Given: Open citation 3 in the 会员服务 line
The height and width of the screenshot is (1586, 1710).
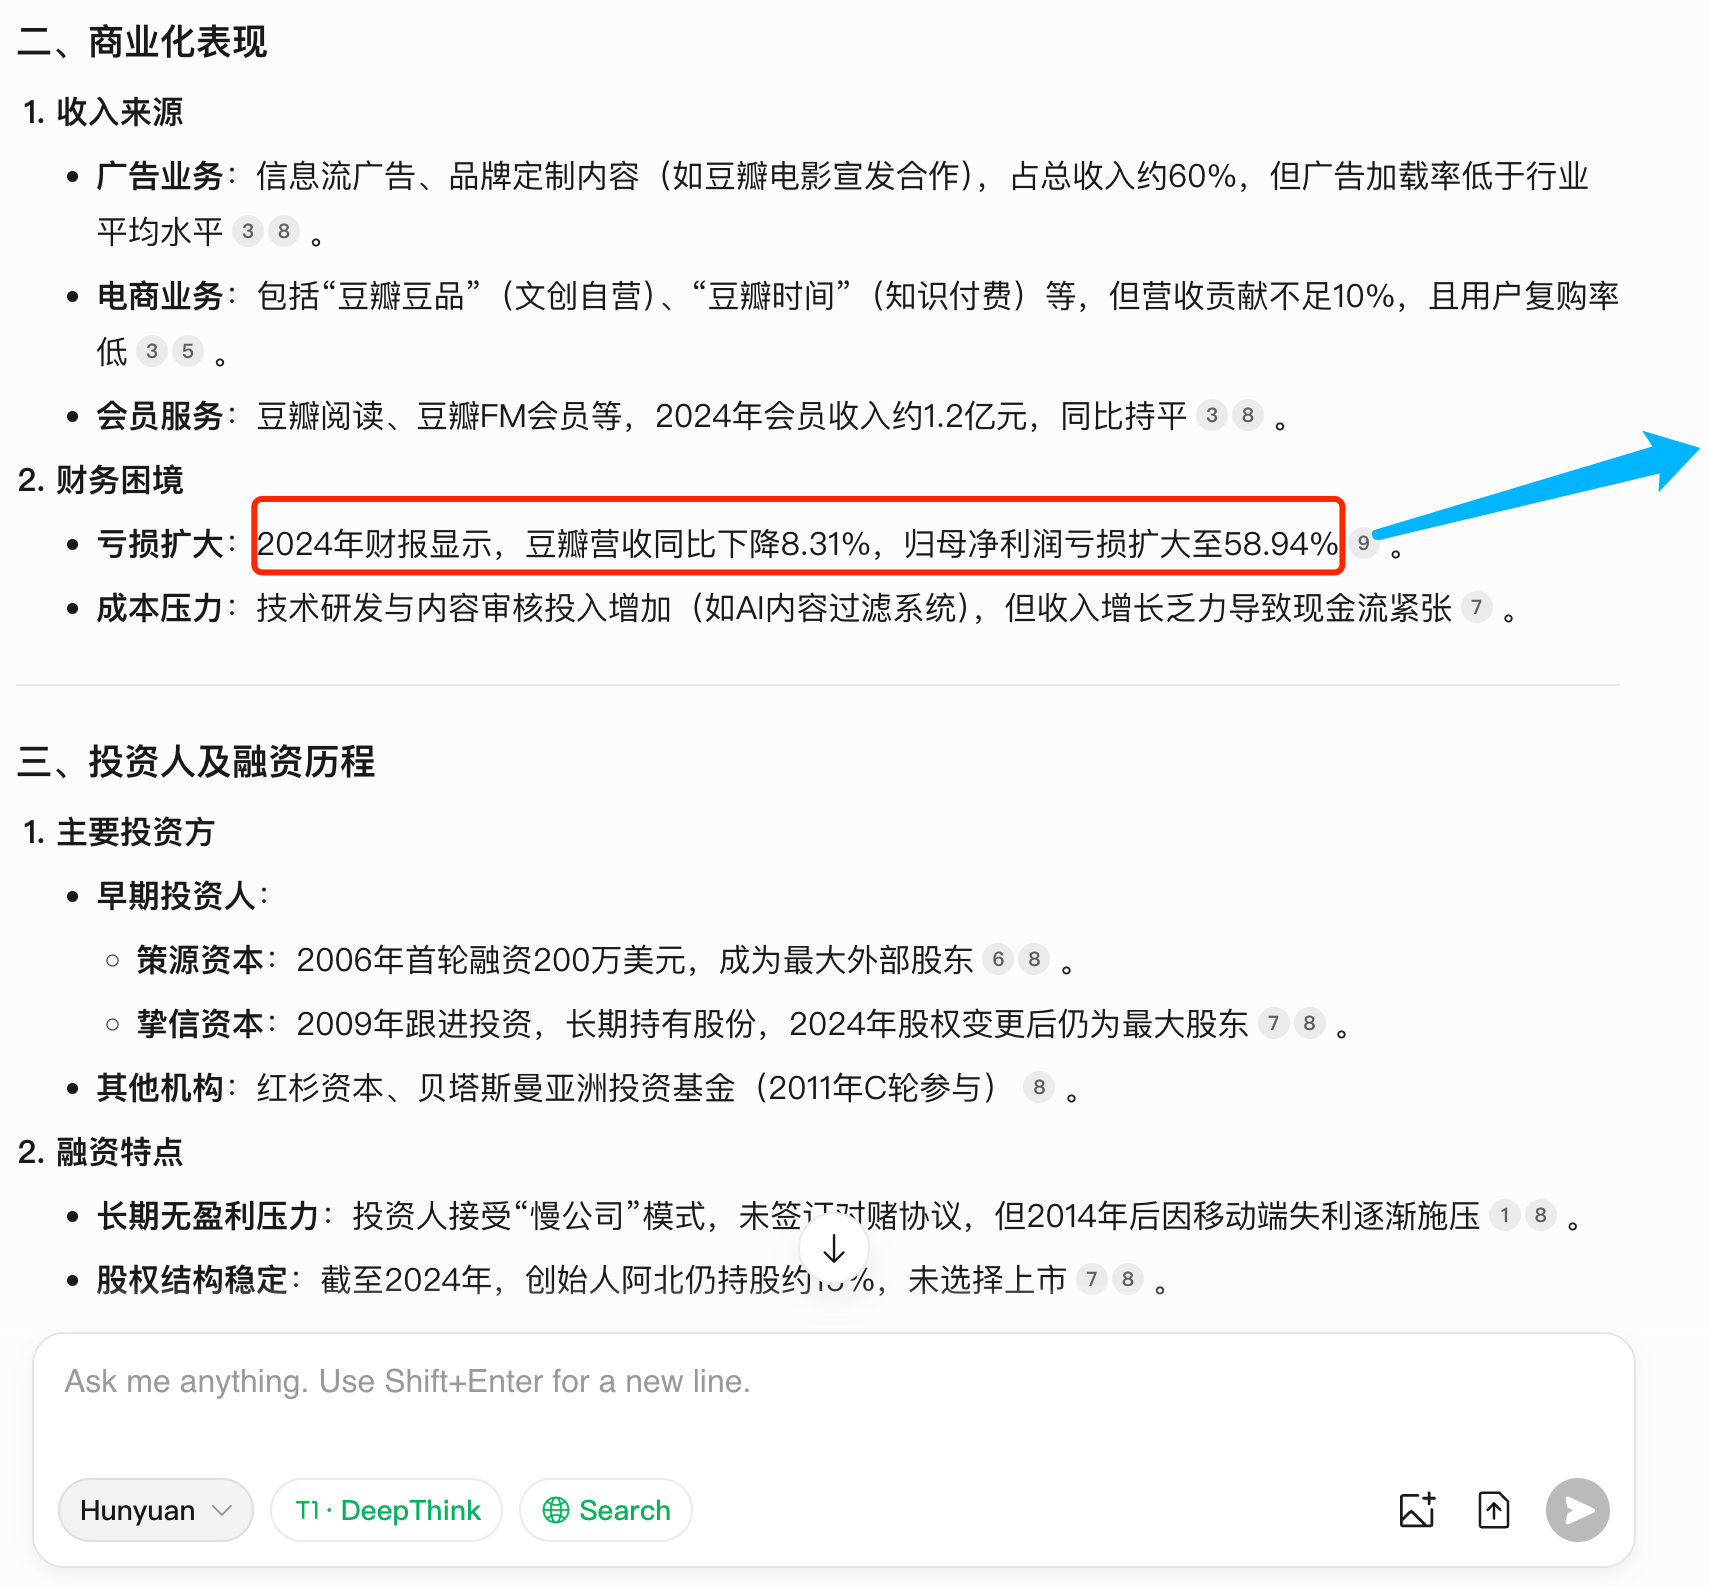Looking at the screenshot, I should (1212, 415).
